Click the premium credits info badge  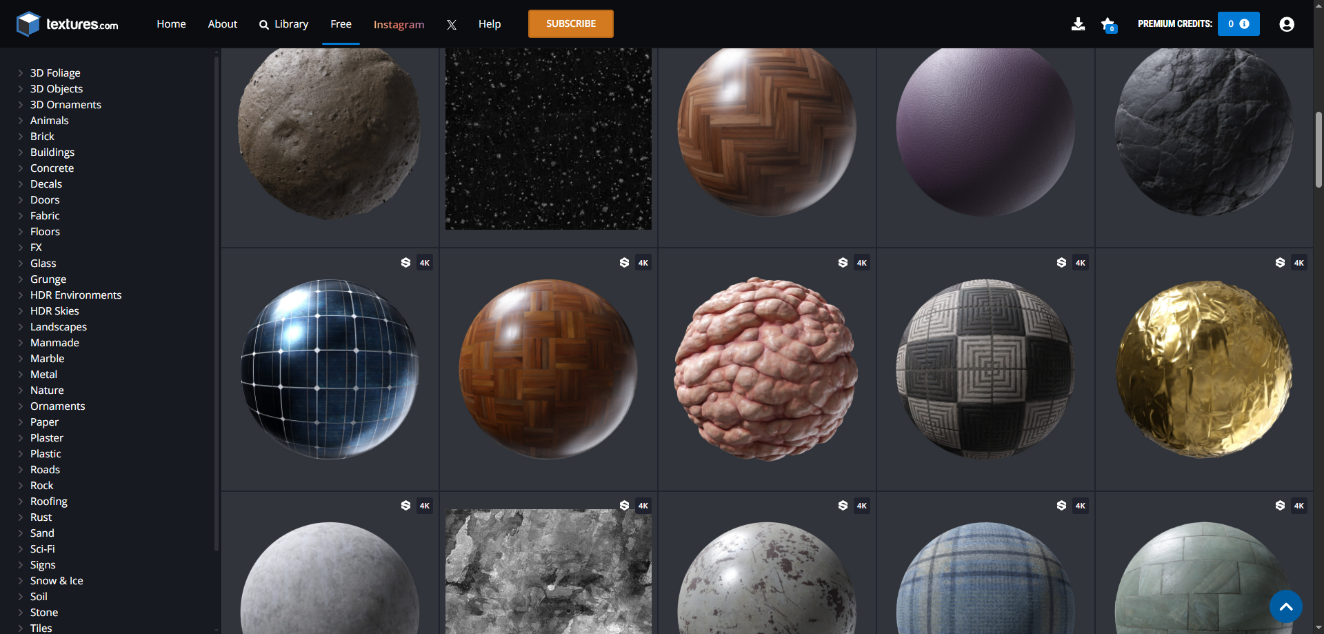(x=1238, y=24)
